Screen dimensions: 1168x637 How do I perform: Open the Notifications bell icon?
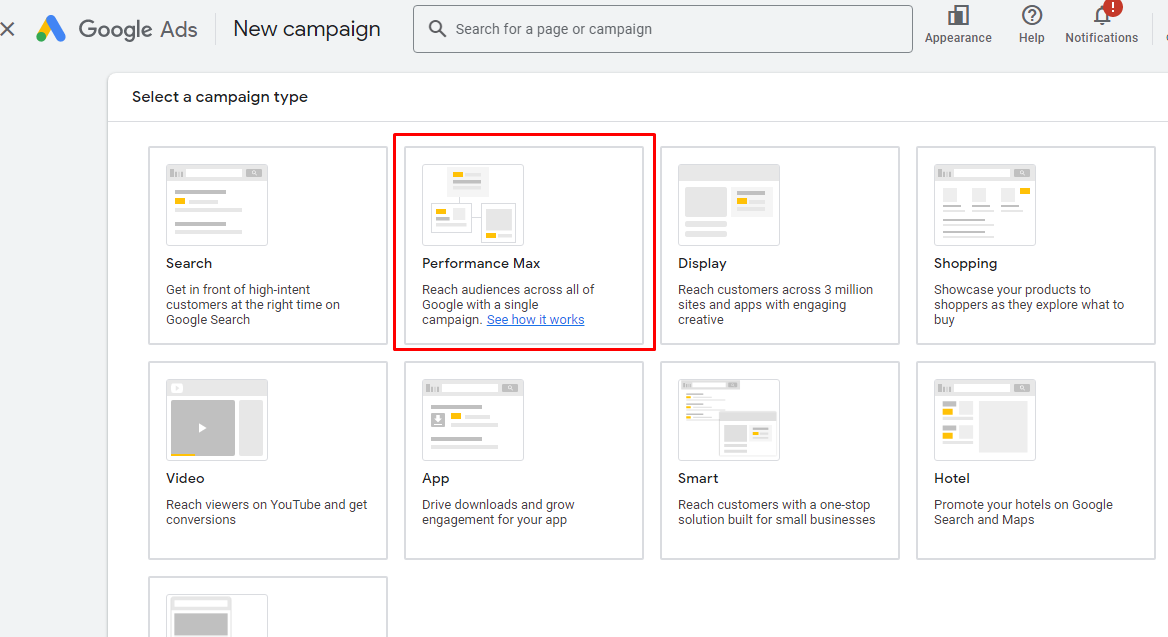pyautogui.click(x=1102, y=16)
